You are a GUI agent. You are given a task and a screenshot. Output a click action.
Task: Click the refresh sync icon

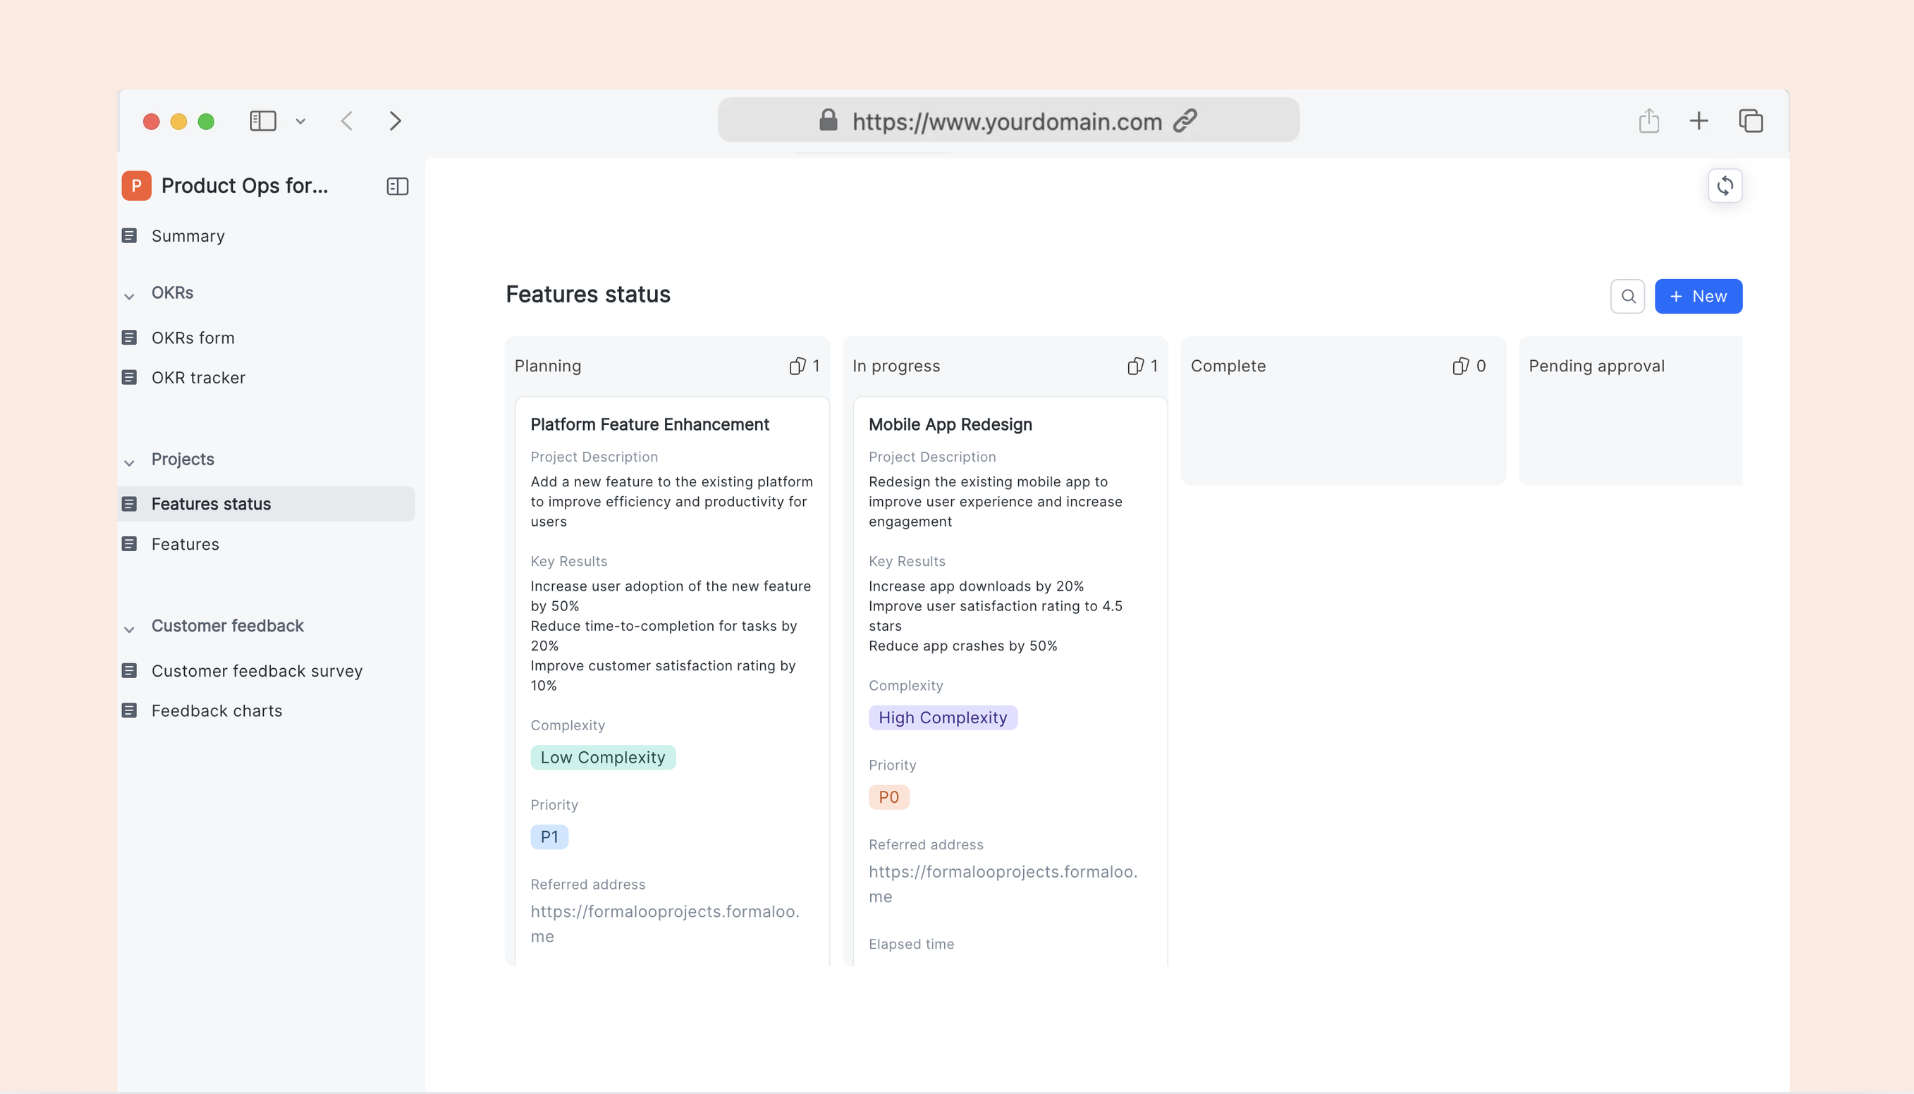1725,186
